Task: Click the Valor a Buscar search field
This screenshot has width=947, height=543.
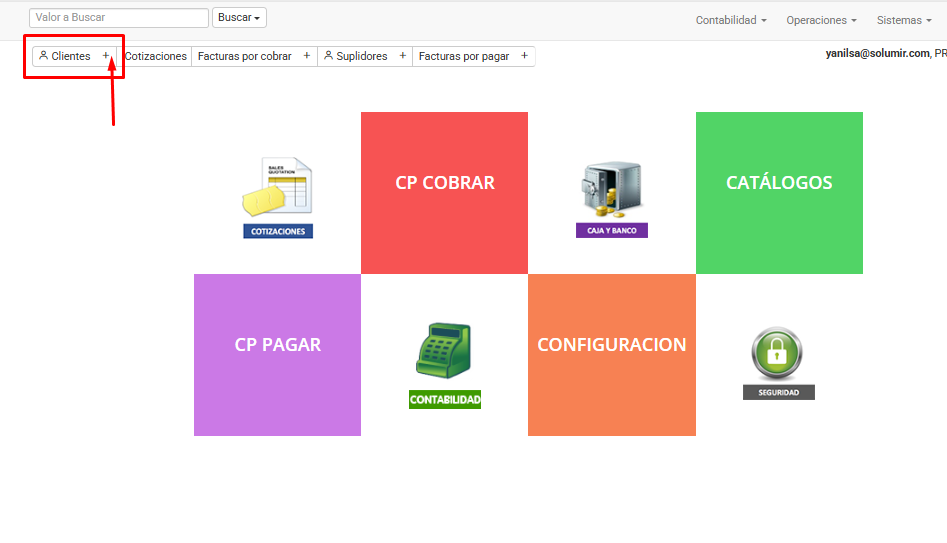Action: click(x=119, y=18)
